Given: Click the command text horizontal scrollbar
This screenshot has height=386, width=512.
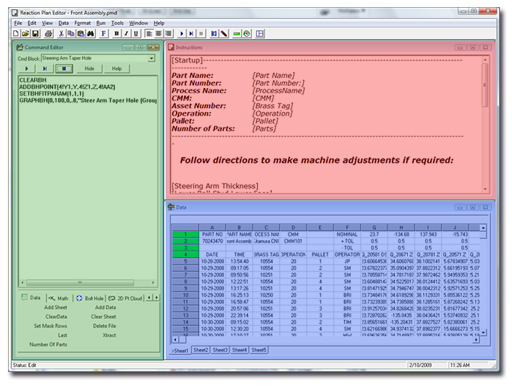Looking at the screenshot, I should click(89, 283).
